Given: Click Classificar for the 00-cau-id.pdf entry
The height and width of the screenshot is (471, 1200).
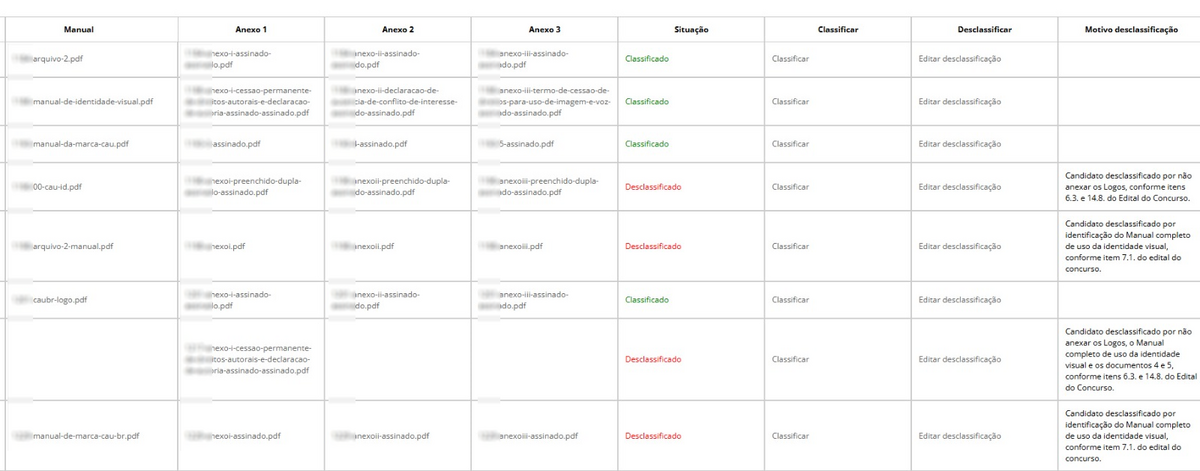Looking at the screenshot, I should tap(790, 187).
